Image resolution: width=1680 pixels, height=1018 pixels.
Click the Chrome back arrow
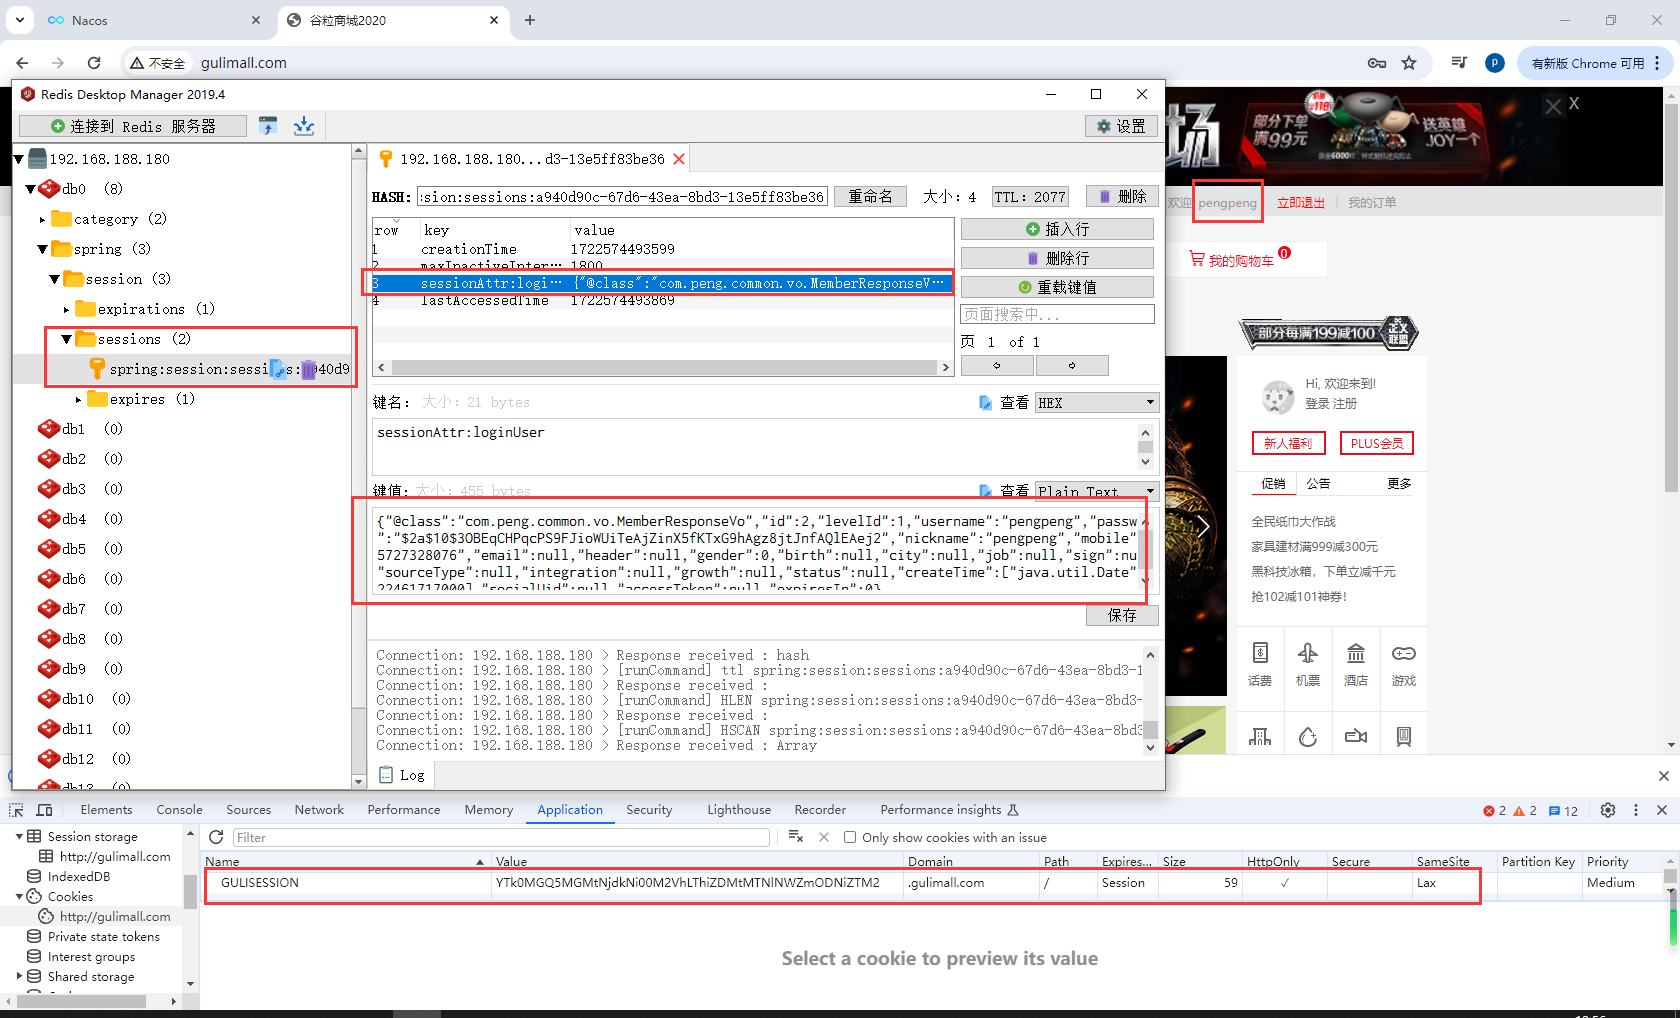[22, 63]
